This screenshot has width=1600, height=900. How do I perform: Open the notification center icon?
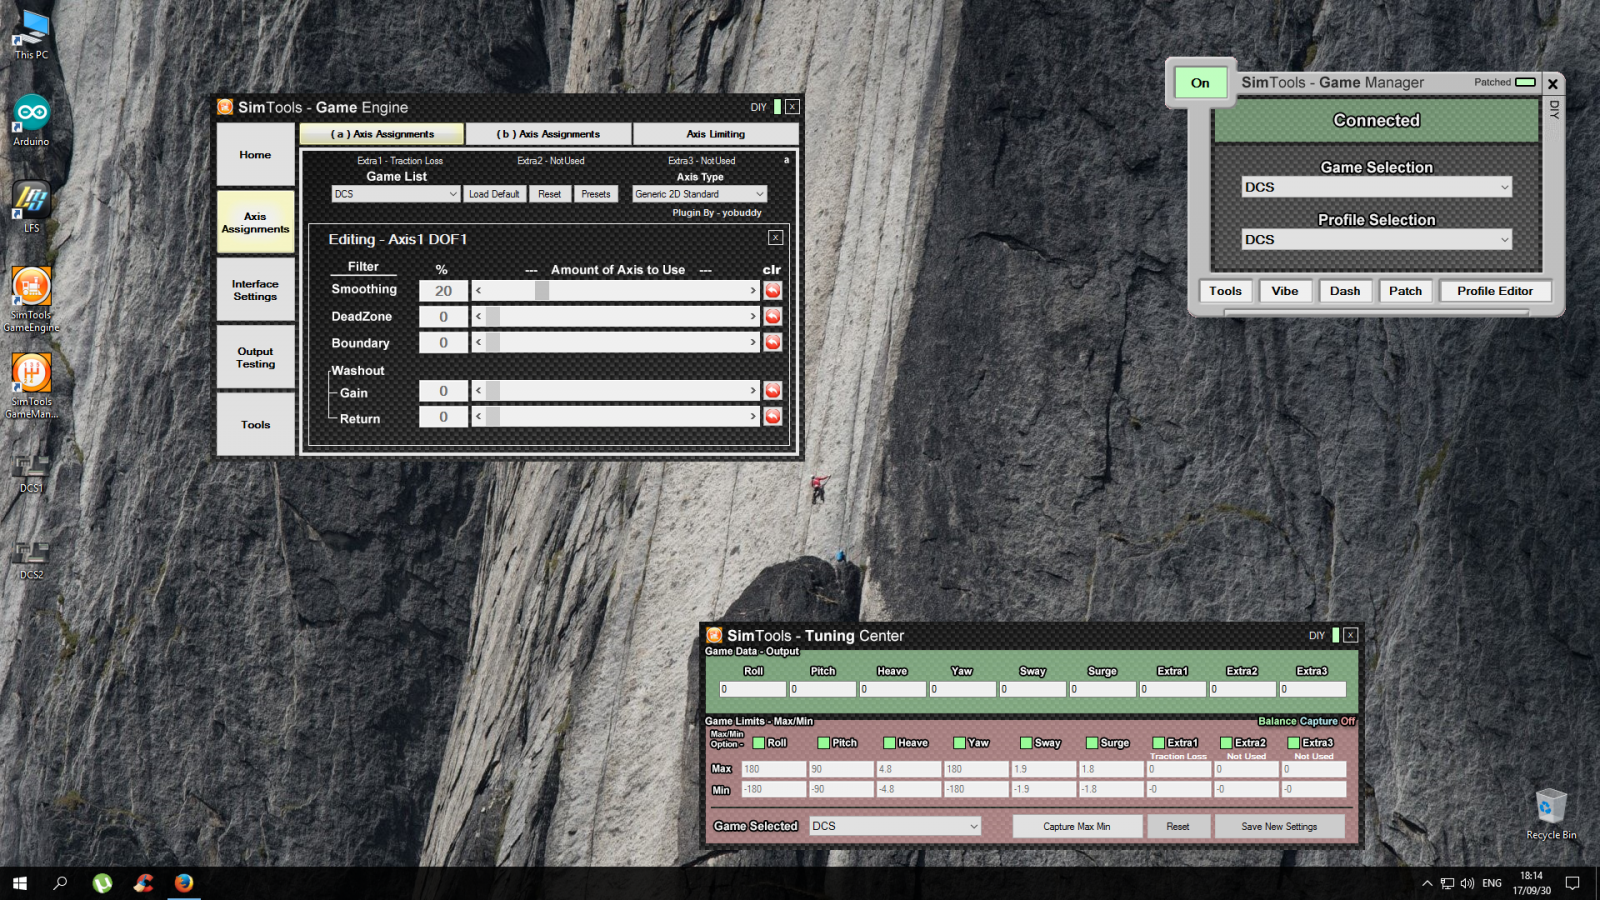coord(1572,883)
